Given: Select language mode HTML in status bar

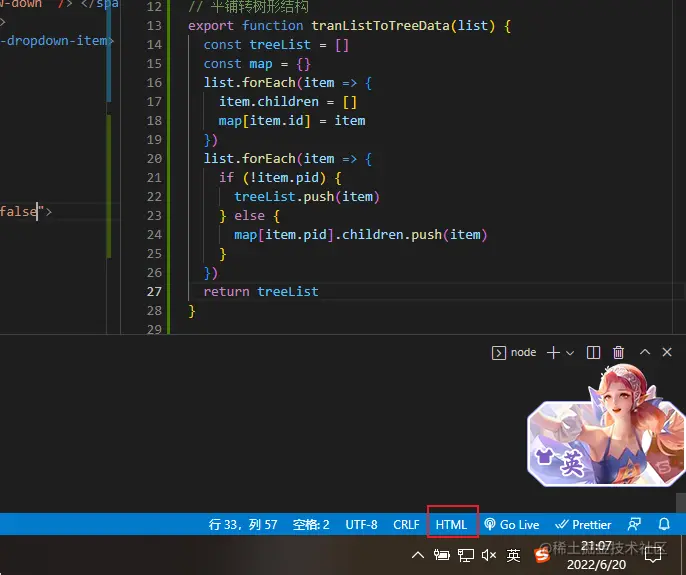Looking at the screenshot, I should tap(451, 524).
